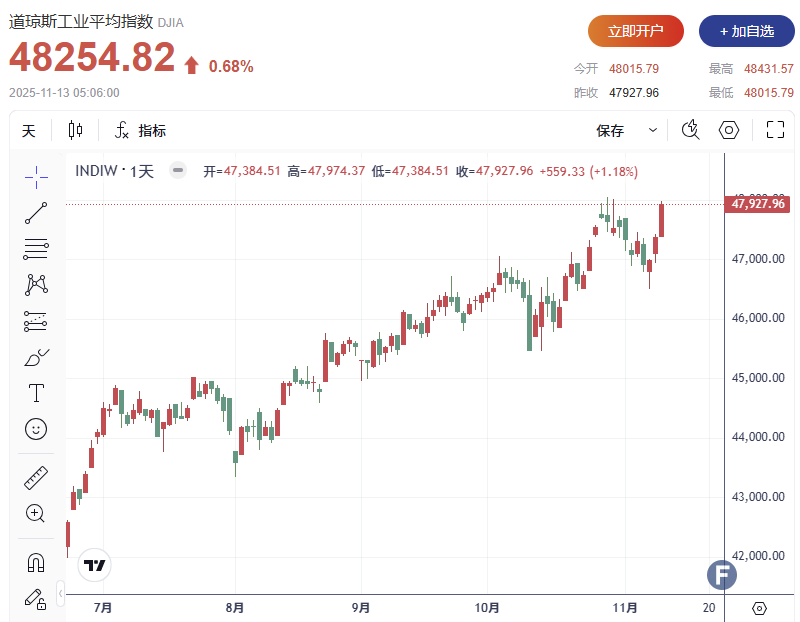Image resolution: width=800 pixels, height=622 pixels.
Task: Select the brush drawing tool
Action: tap(36, 357)
